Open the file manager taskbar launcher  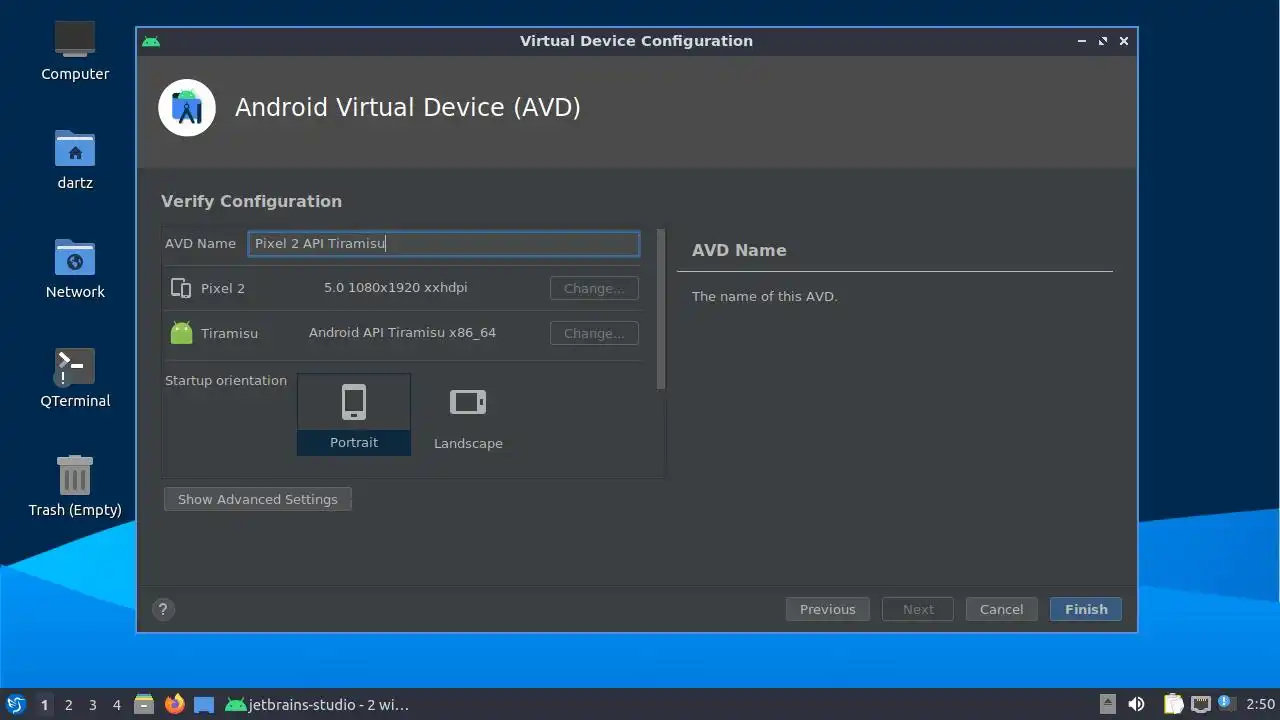(x=144, y=705)
